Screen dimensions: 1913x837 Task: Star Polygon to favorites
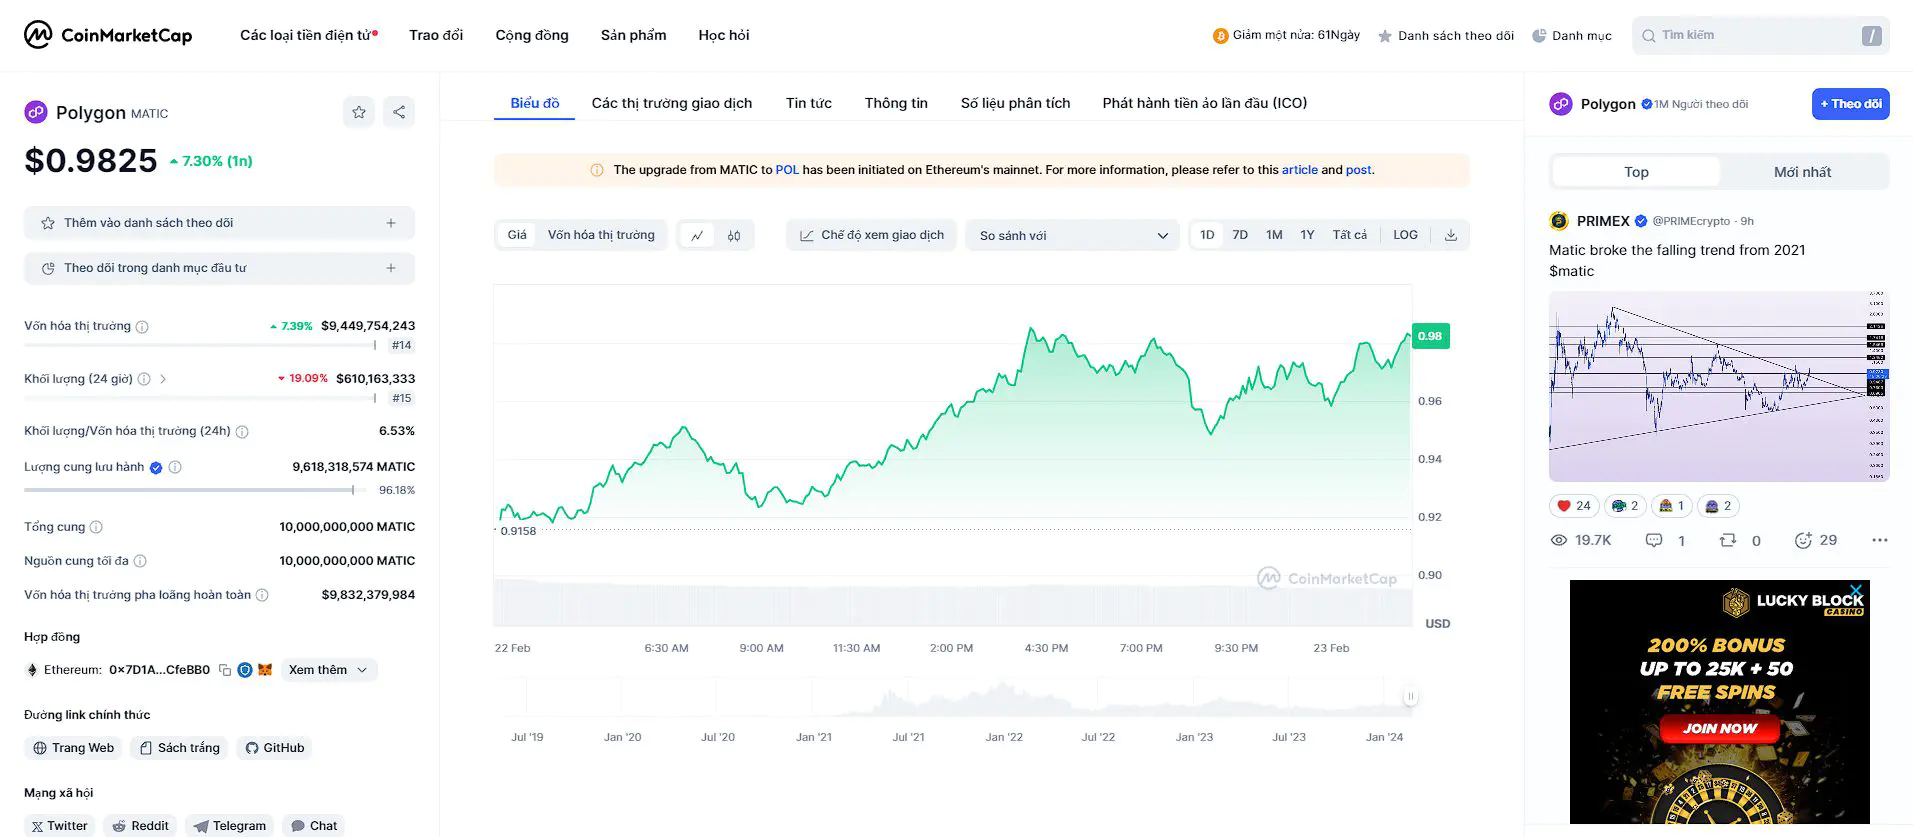[x=359, y=112]
